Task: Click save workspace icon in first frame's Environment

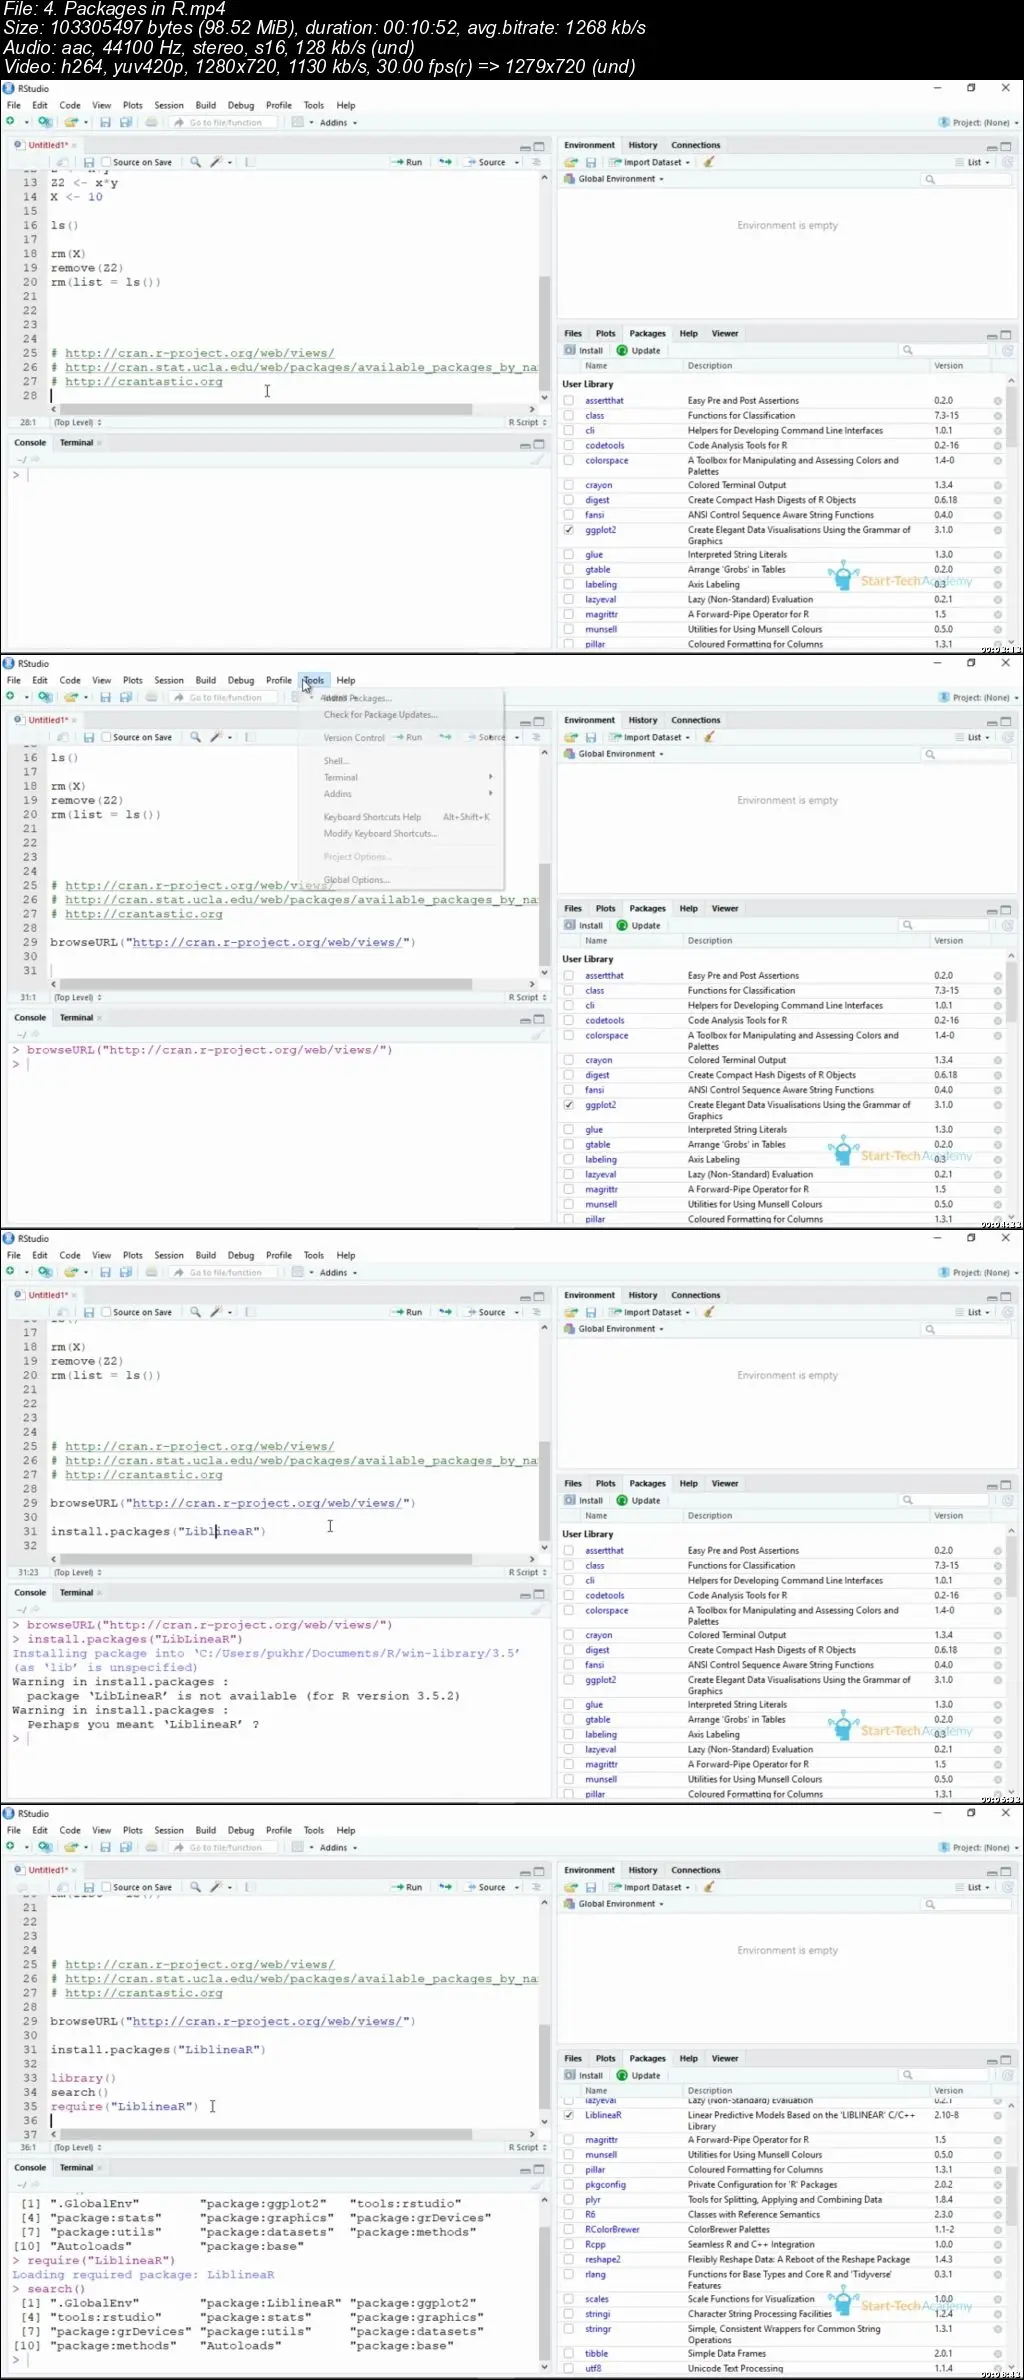Action: (590, 162)
